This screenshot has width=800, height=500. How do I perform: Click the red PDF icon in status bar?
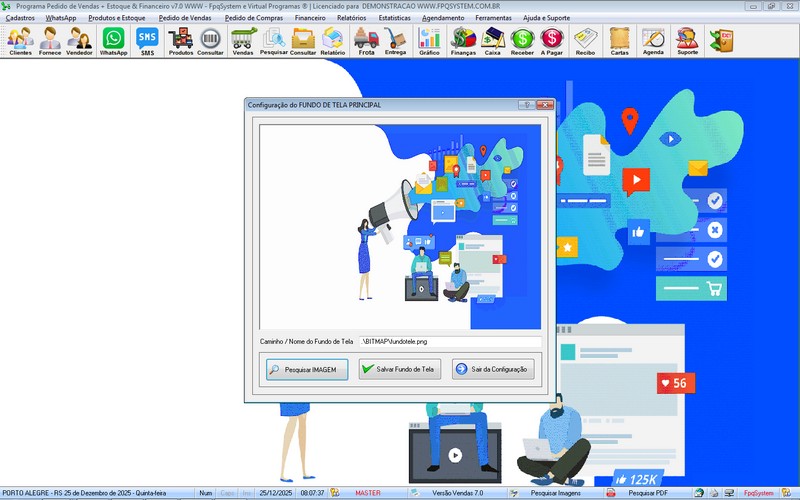[610, 493]
